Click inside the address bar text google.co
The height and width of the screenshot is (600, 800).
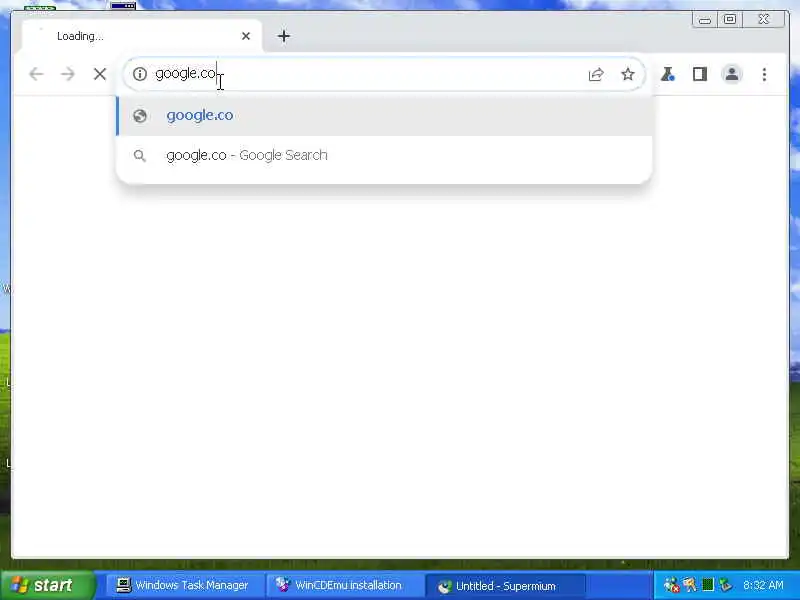[x=186, y=73]
